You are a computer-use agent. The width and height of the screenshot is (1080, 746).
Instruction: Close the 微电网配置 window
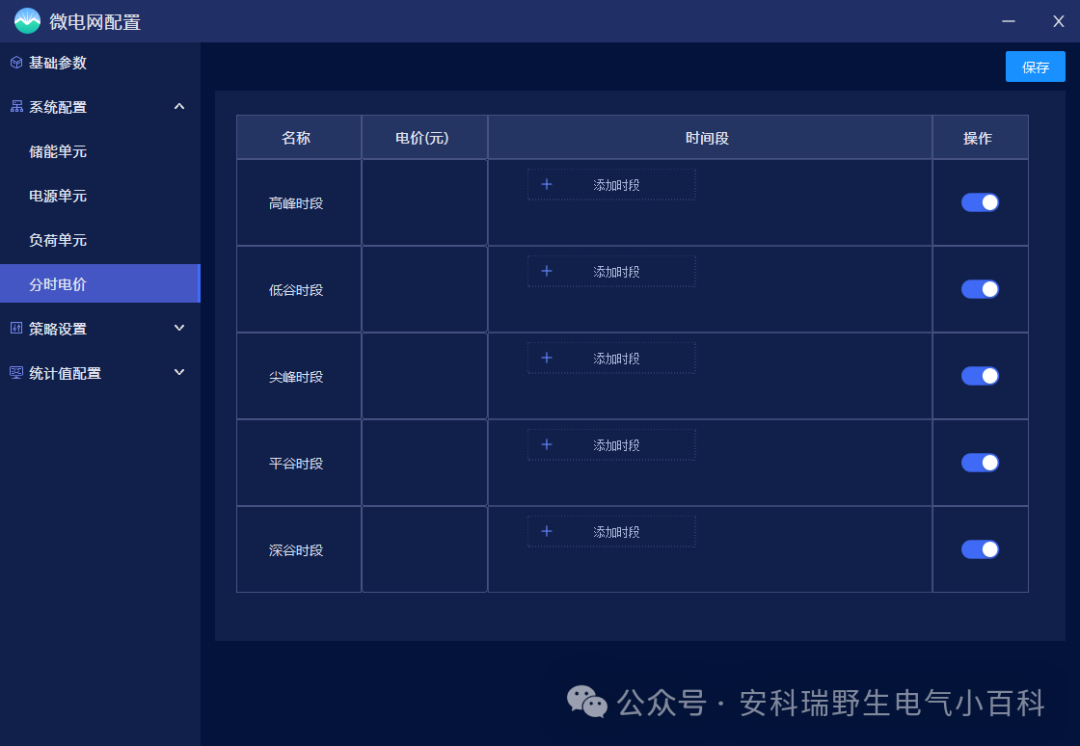pyautogui.click(x=1059, y=21)
